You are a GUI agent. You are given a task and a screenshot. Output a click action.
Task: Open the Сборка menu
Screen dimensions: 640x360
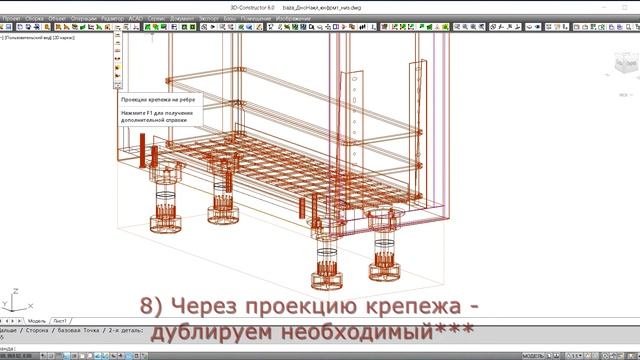coord(34,18)
